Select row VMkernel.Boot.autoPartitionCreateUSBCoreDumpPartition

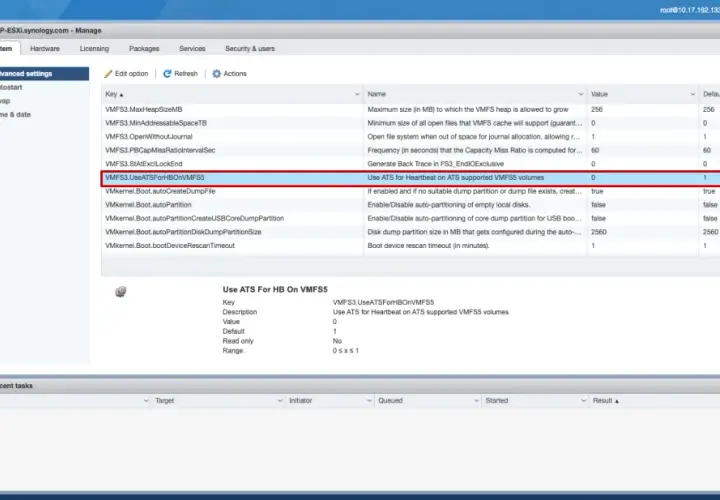coord(411,219)
